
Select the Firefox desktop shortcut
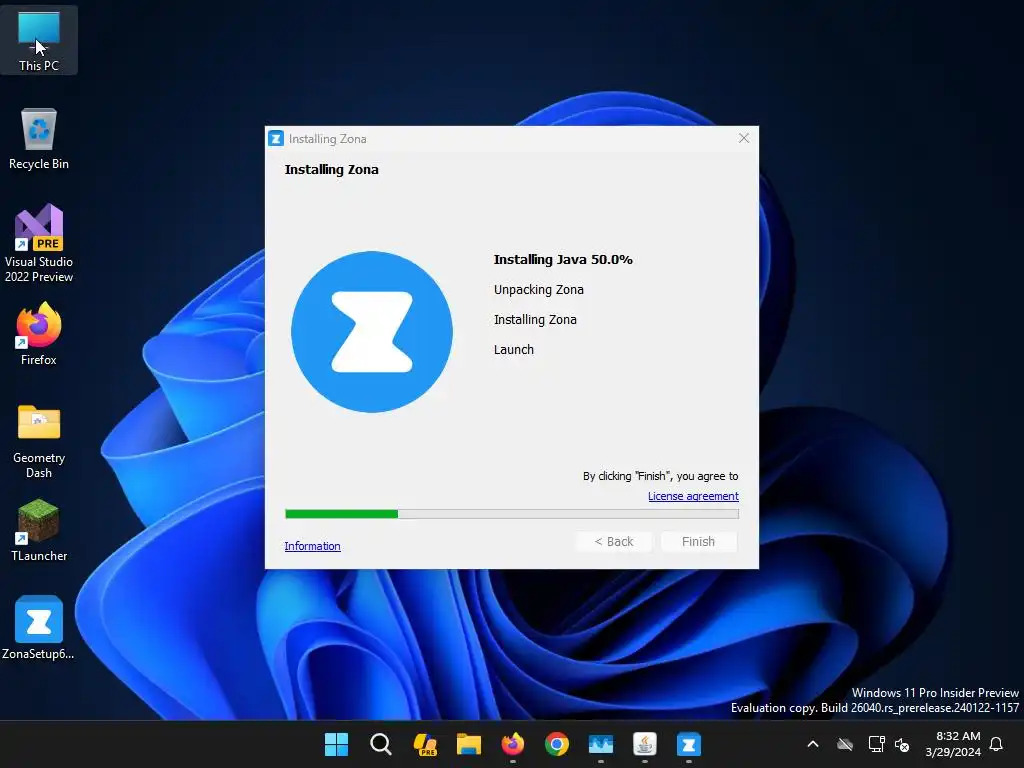[39, 334]
